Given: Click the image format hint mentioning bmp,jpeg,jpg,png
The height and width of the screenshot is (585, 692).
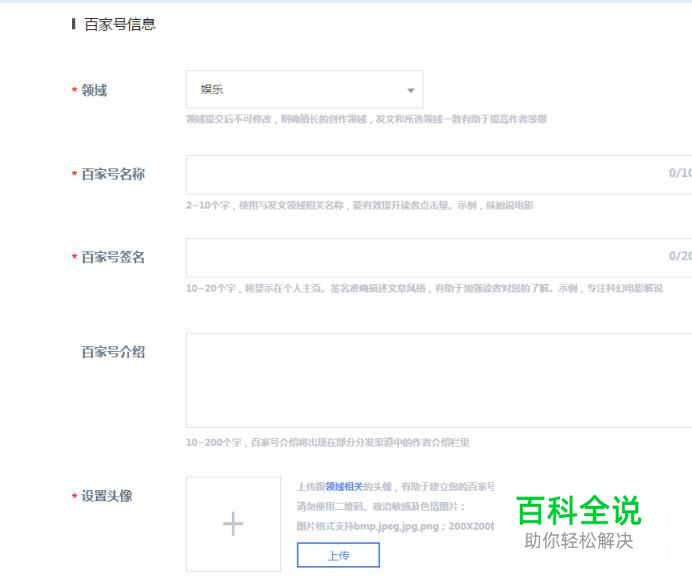Looking at the screenshot, I should click(x=395, y=526).
